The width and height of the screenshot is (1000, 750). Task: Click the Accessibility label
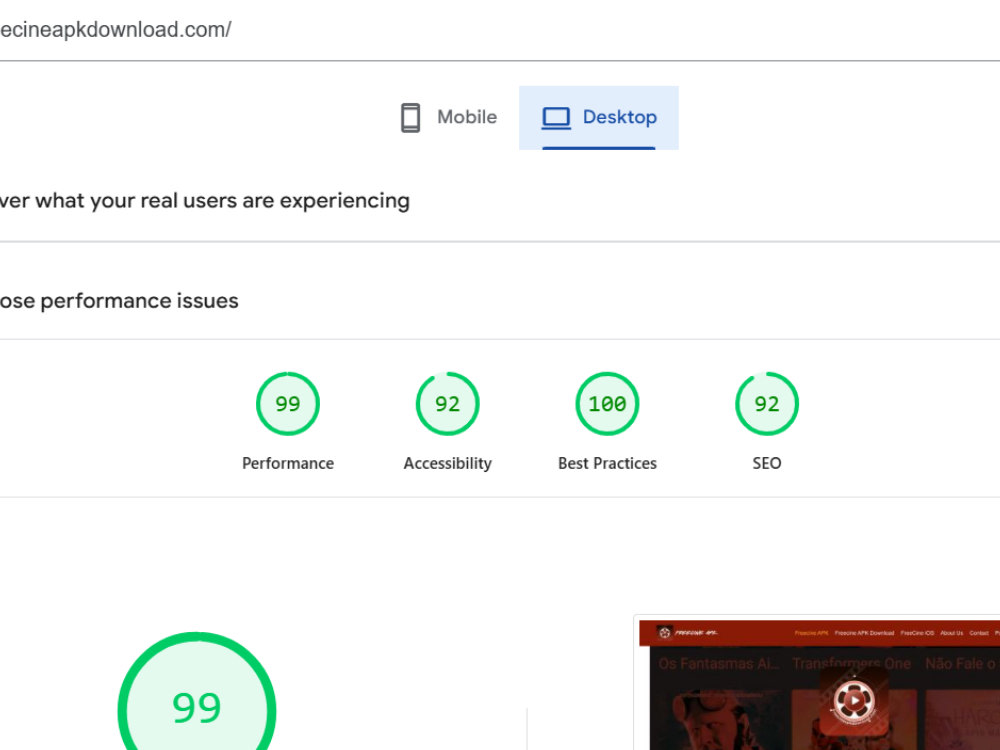click(x=448, y=463)
